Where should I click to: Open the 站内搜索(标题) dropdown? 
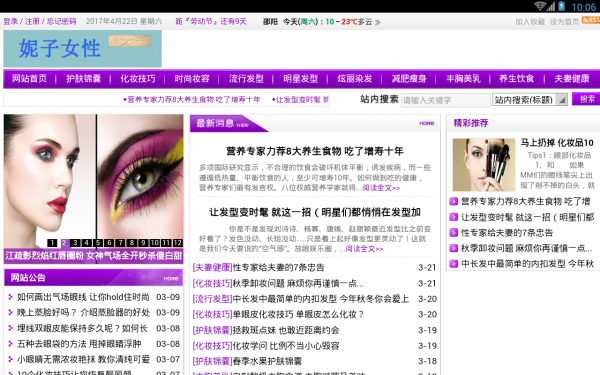(530, 100)
